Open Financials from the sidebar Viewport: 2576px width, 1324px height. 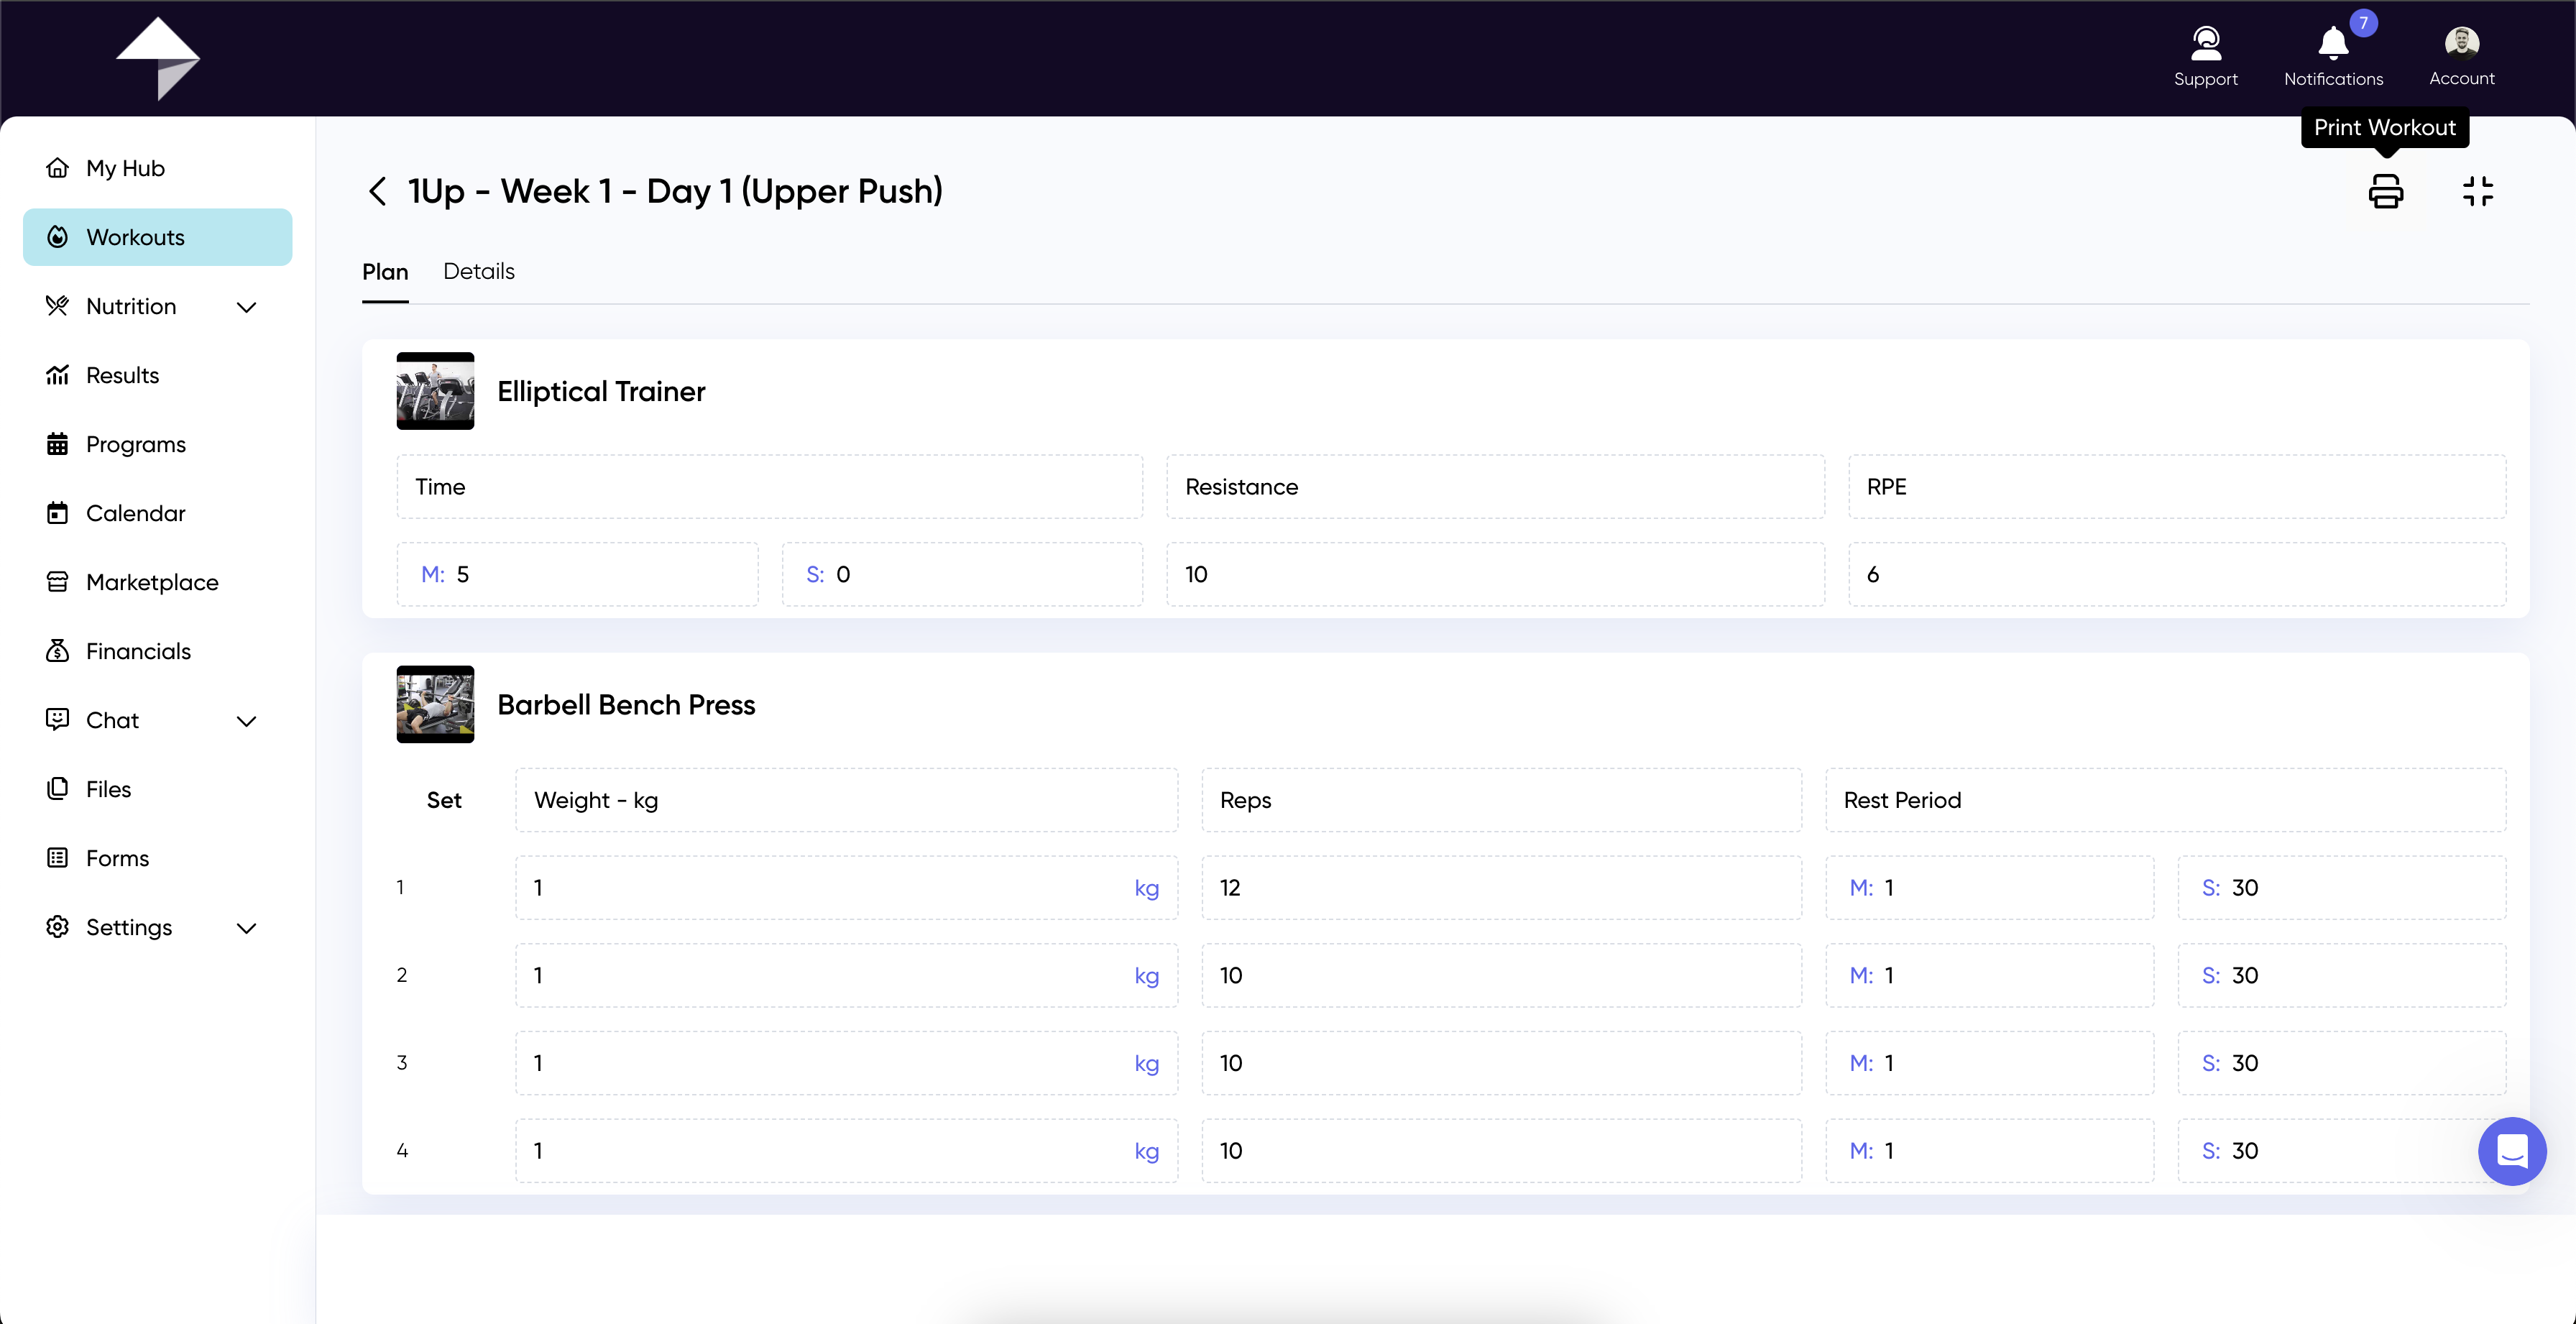[x=138, y=651]
